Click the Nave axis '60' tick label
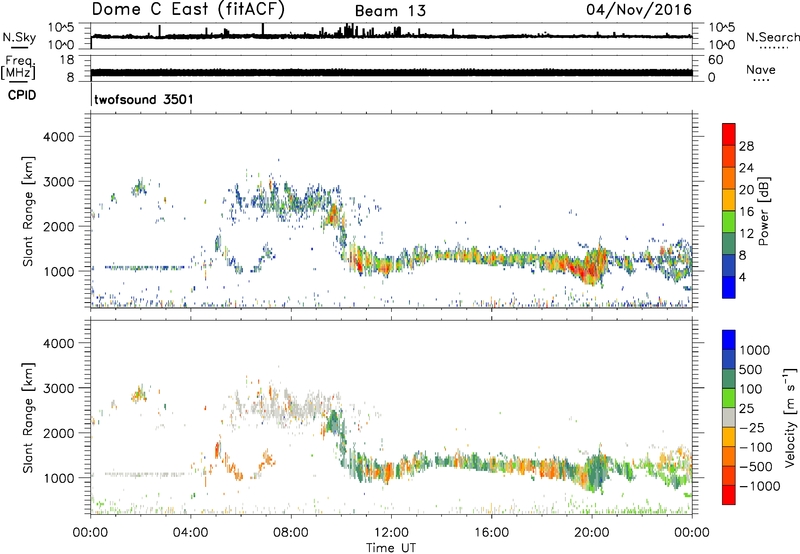800x554 pixels. [x=715, y=60]
